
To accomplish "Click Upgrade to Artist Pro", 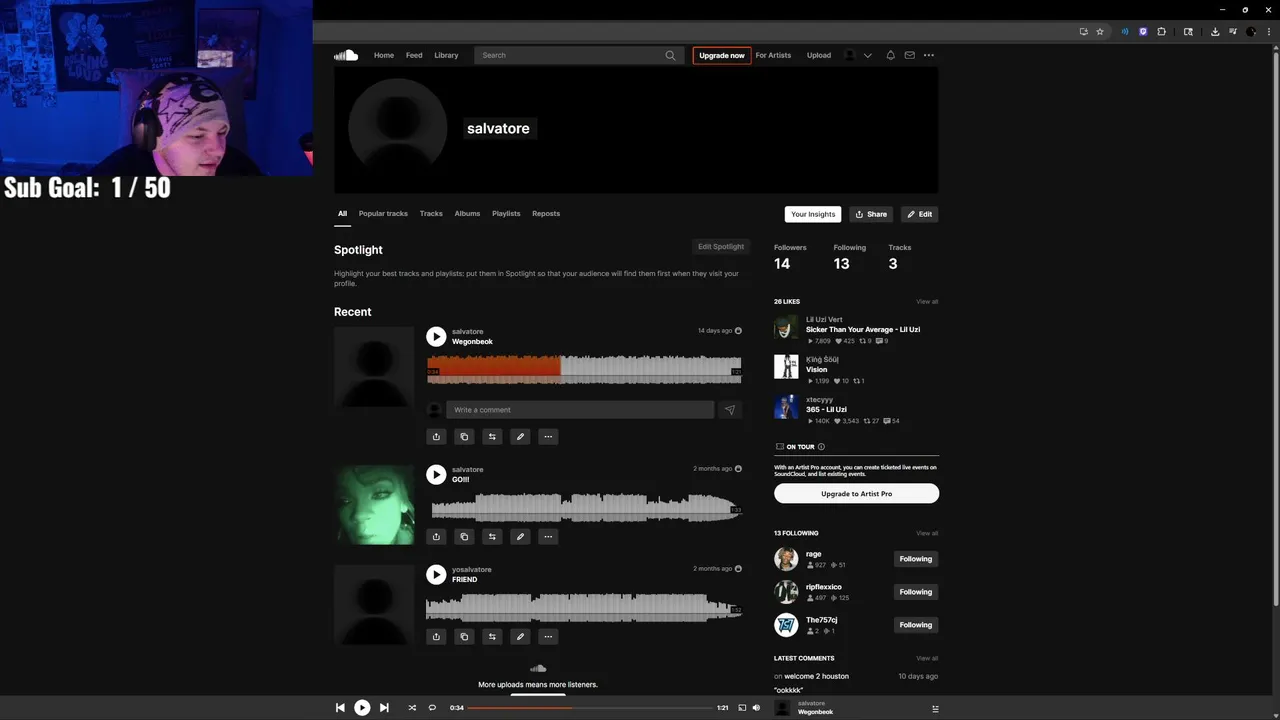I will point(856,493).
